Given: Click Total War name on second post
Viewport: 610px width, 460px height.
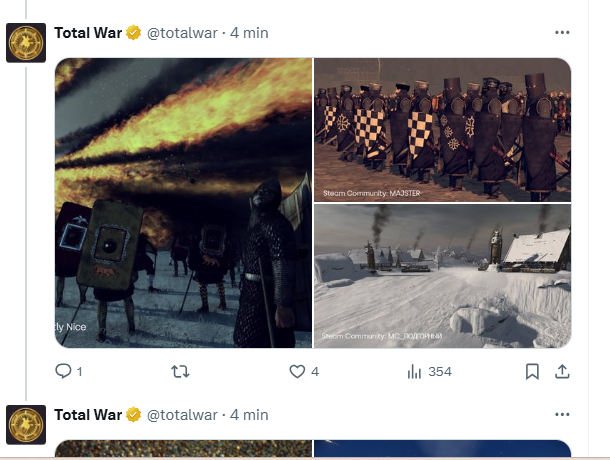Looking at the screenshot, I should coord(88,415).
